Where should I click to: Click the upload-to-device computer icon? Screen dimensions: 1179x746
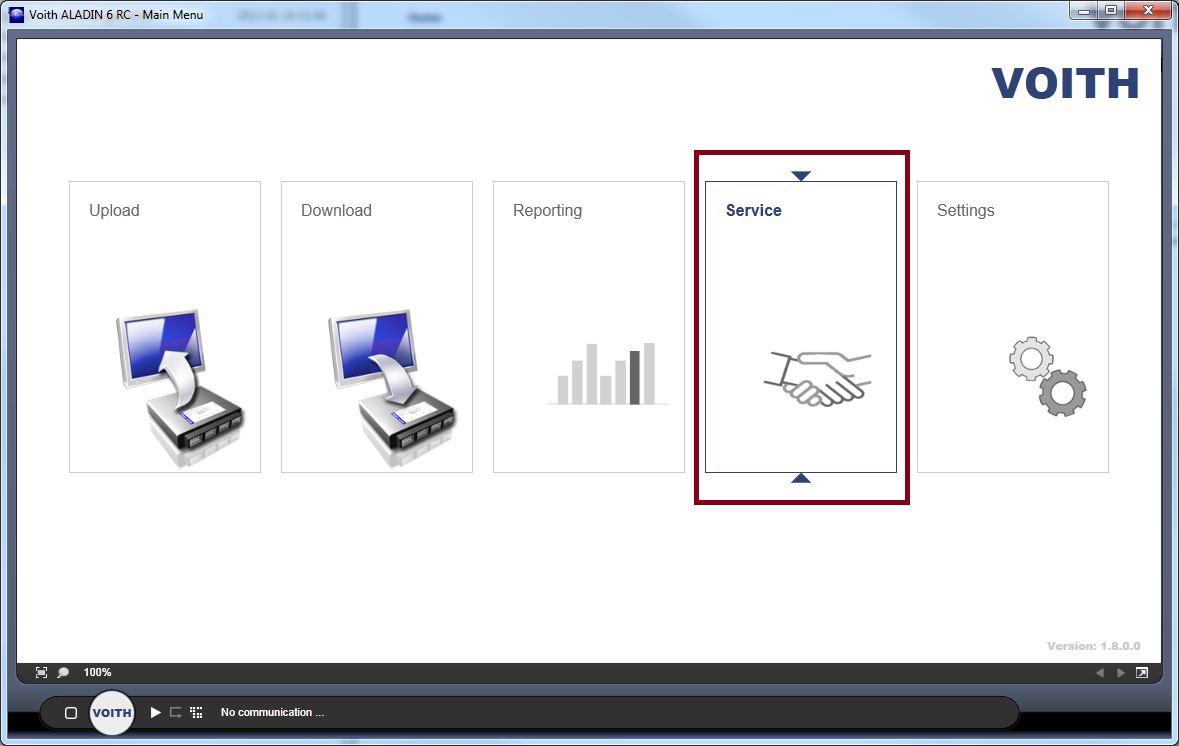tap(180, 387)
